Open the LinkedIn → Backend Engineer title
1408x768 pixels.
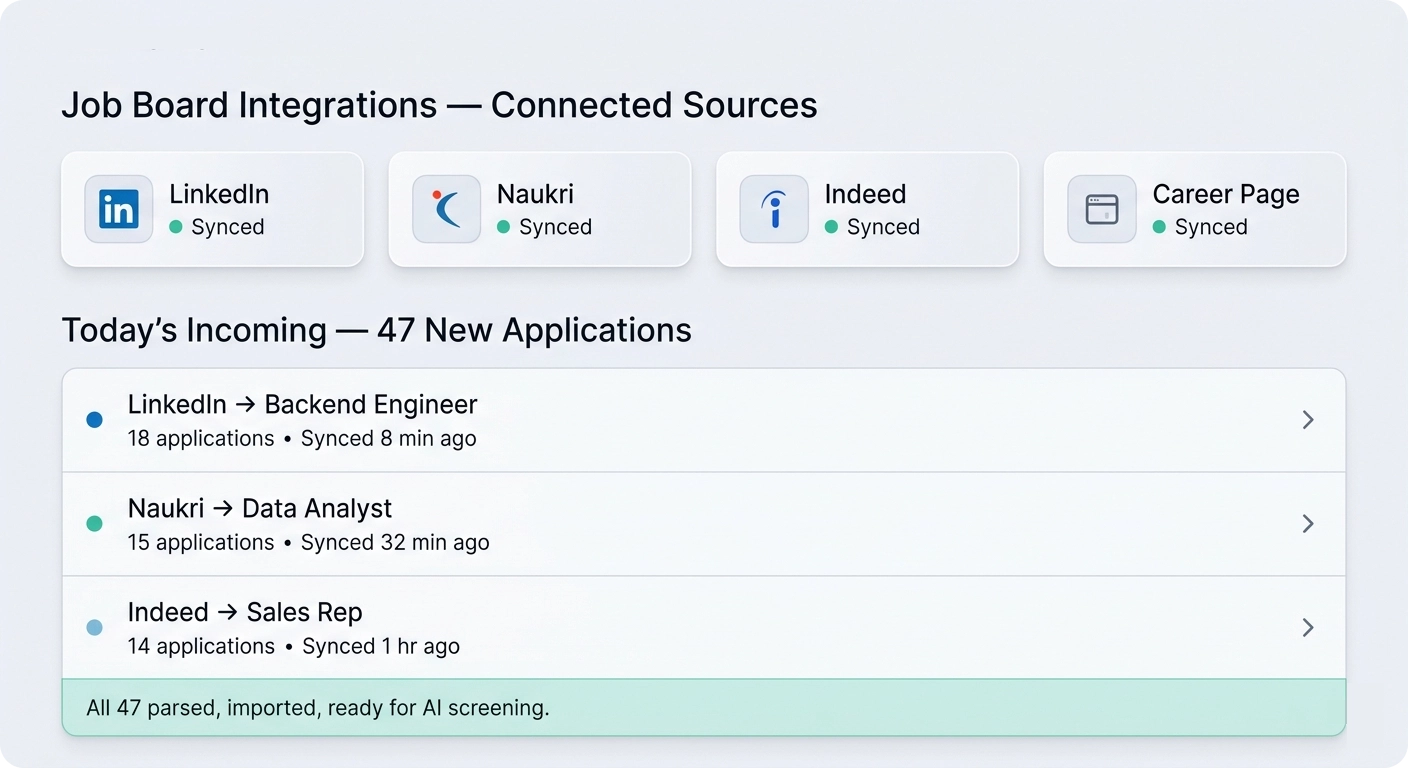pyautogui.click(x=302, y=405)
